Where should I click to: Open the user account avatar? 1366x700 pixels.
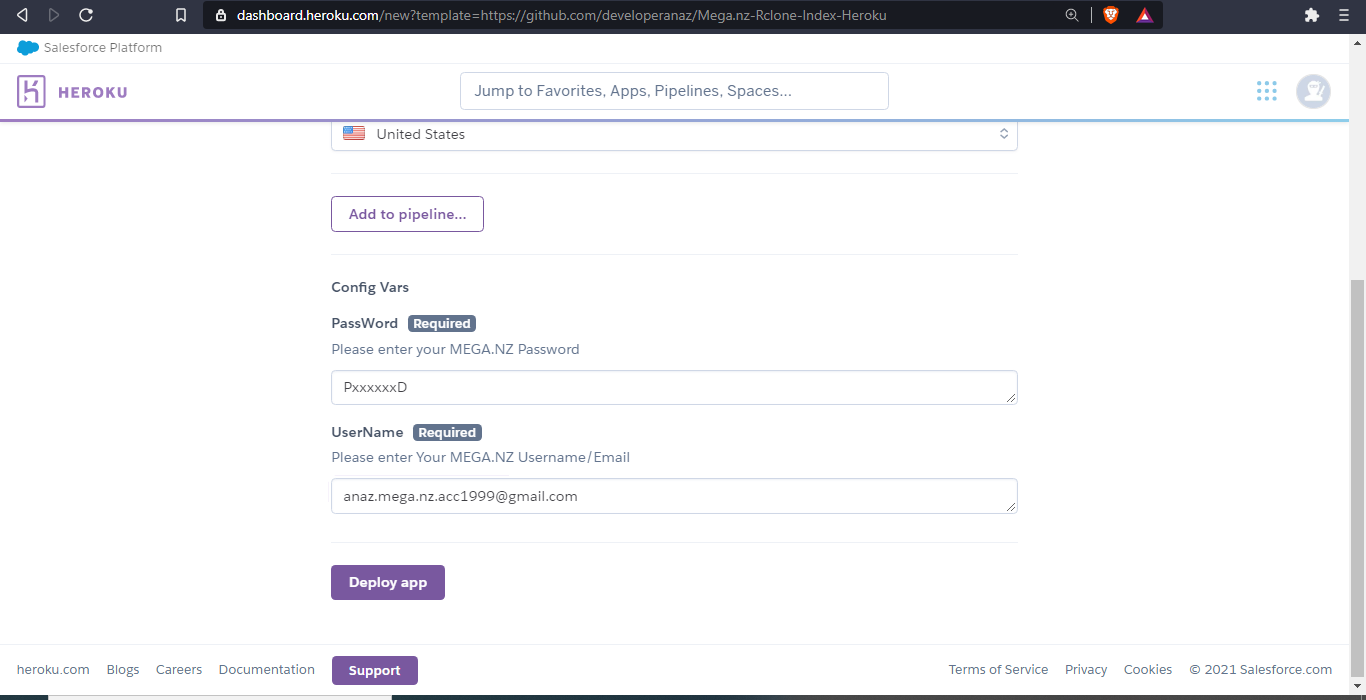pyautogui.click(x=1313, y=91)
